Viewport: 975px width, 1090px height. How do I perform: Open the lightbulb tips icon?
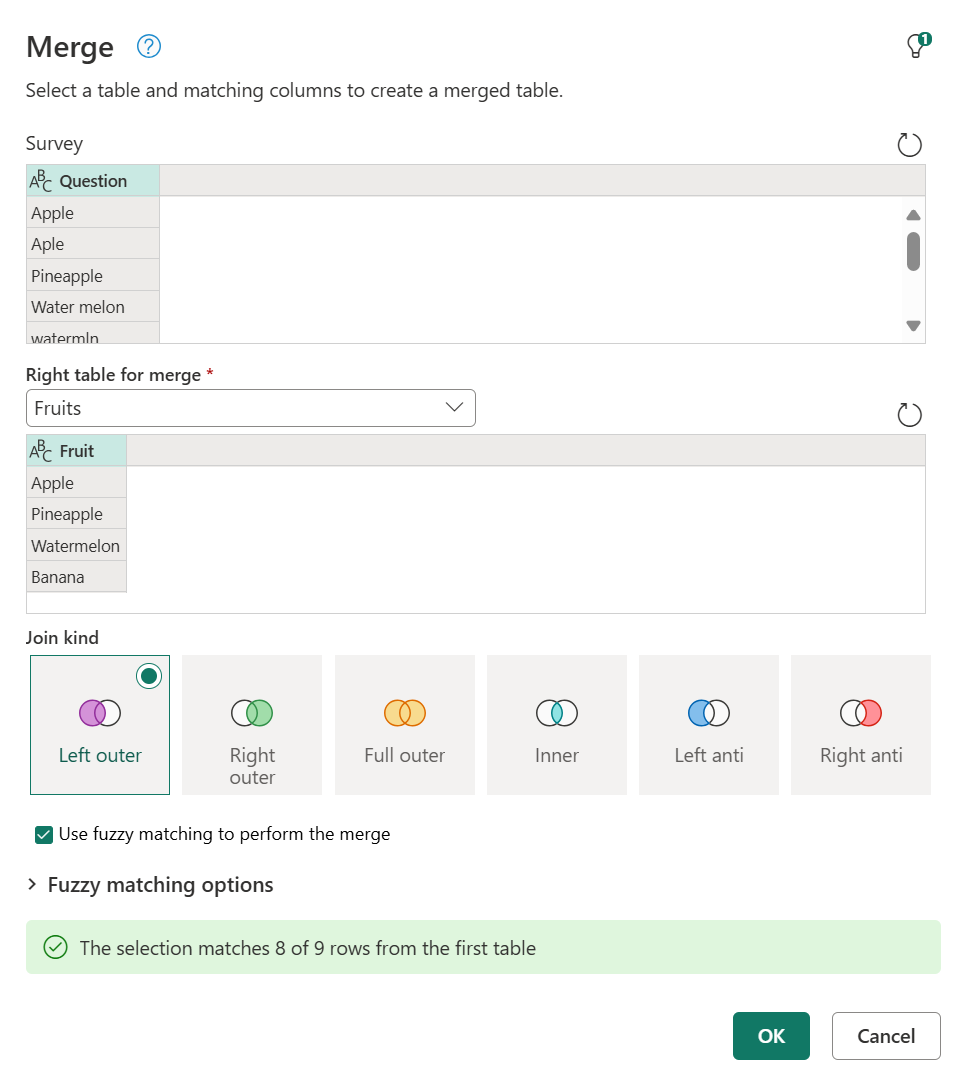[x=916, y=46]
